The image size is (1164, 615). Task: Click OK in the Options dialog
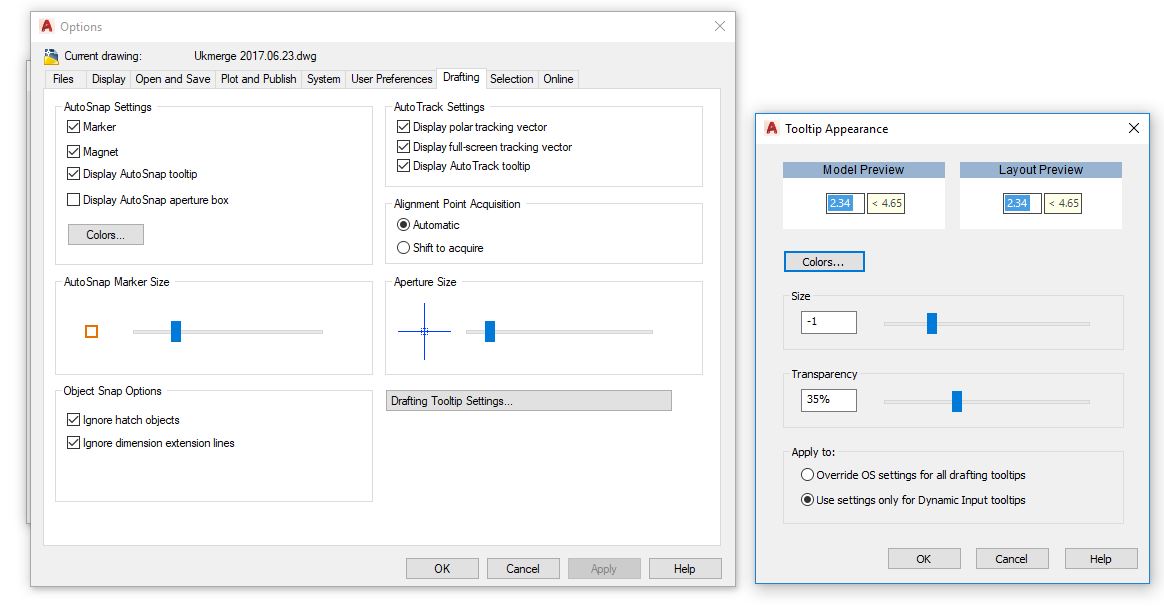442,569
